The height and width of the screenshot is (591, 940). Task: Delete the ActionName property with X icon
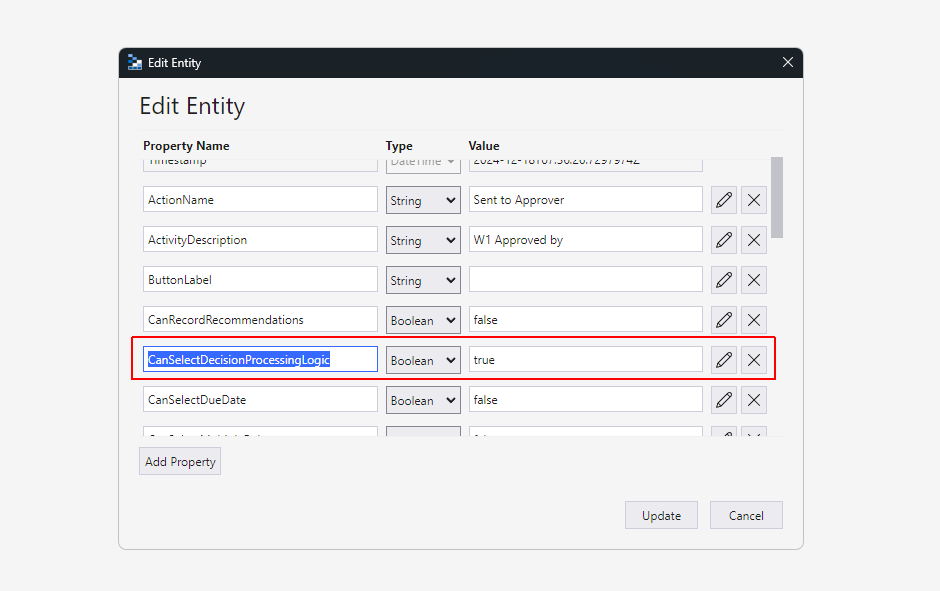point(754,200)
